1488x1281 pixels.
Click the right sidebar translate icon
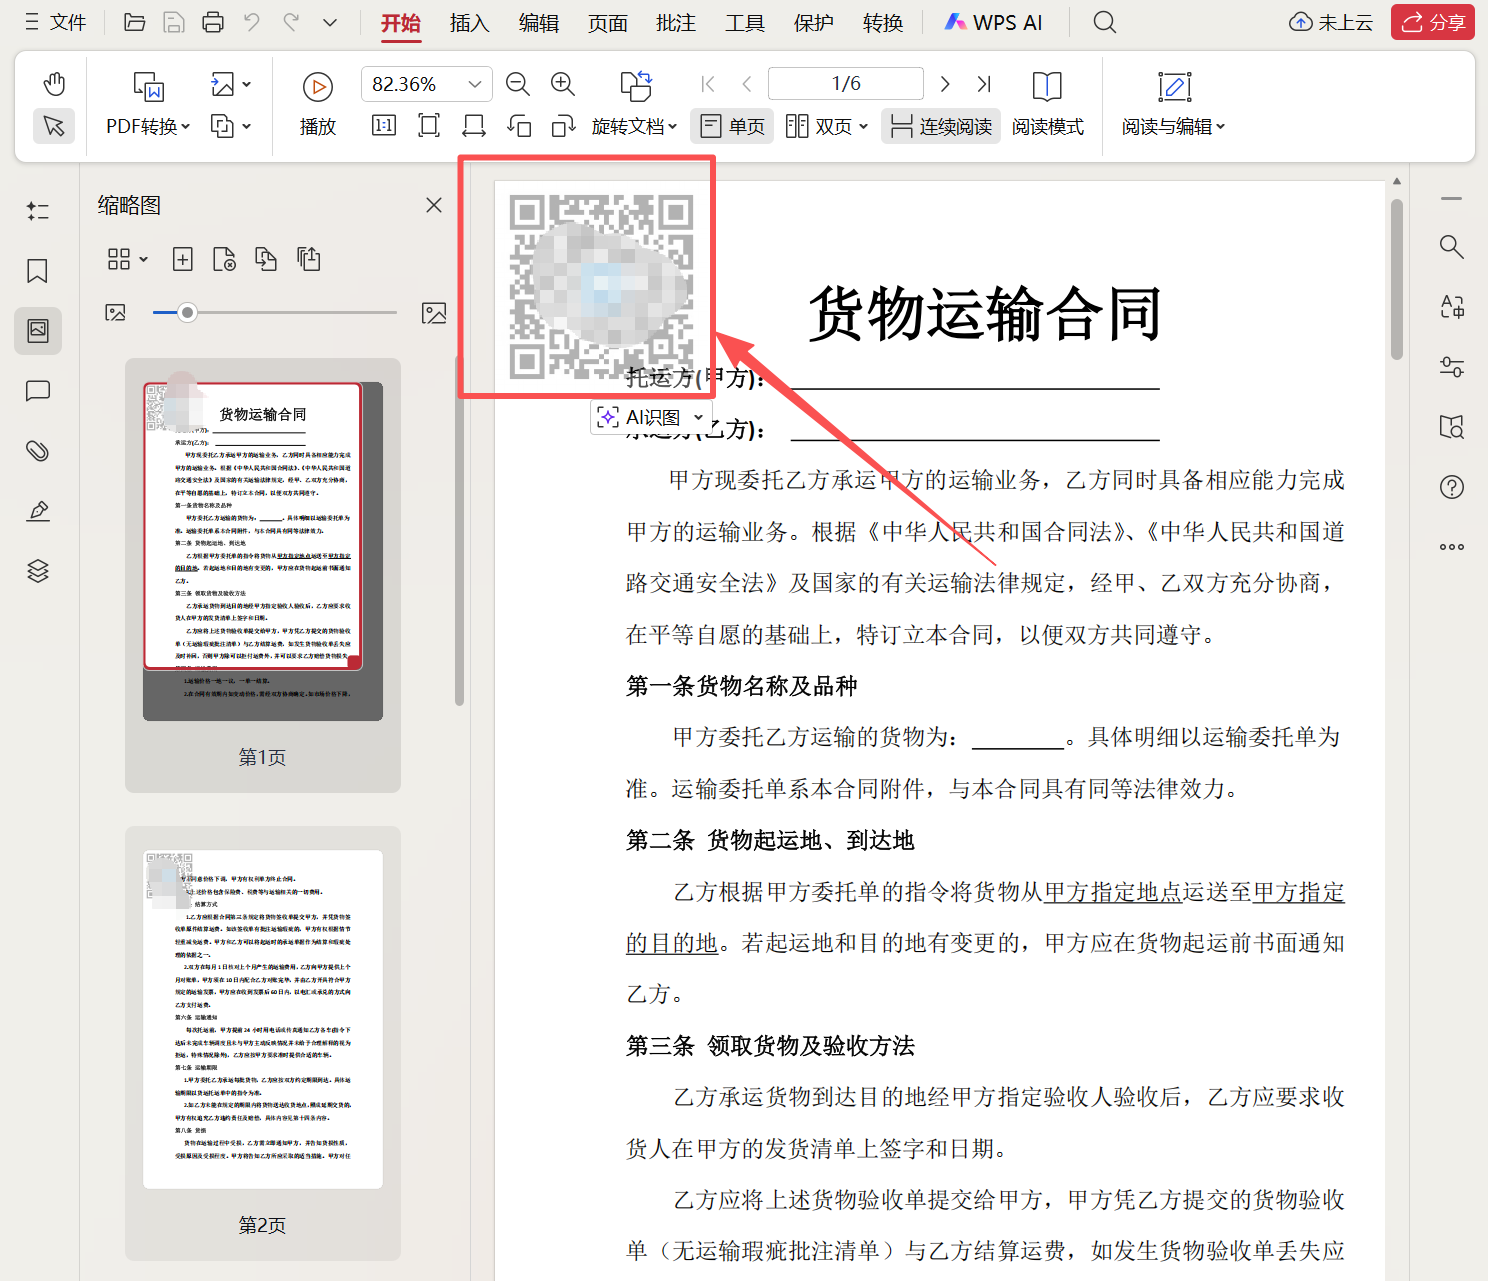[x=1452, y=307]
